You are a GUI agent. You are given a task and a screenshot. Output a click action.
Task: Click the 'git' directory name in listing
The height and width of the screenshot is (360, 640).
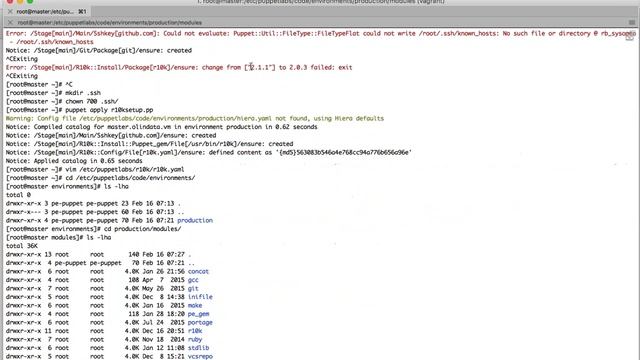[x=193, y=289]
